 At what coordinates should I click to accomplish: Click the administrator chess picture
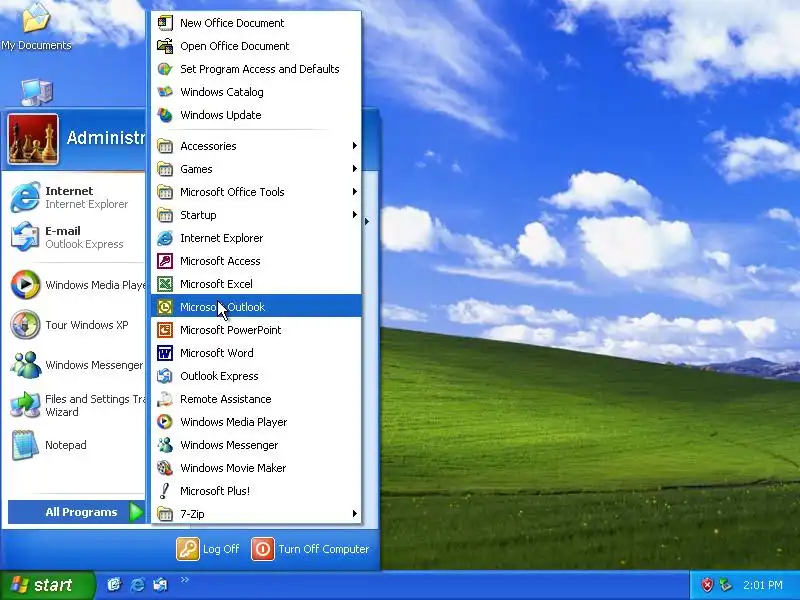tap(33, 139)
